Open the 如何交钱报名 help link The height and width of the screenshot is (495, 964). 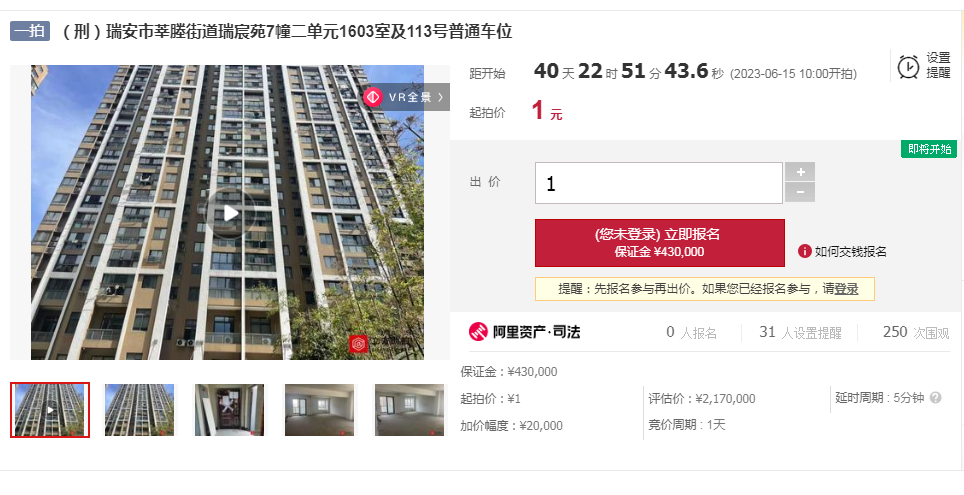(851, 251)
